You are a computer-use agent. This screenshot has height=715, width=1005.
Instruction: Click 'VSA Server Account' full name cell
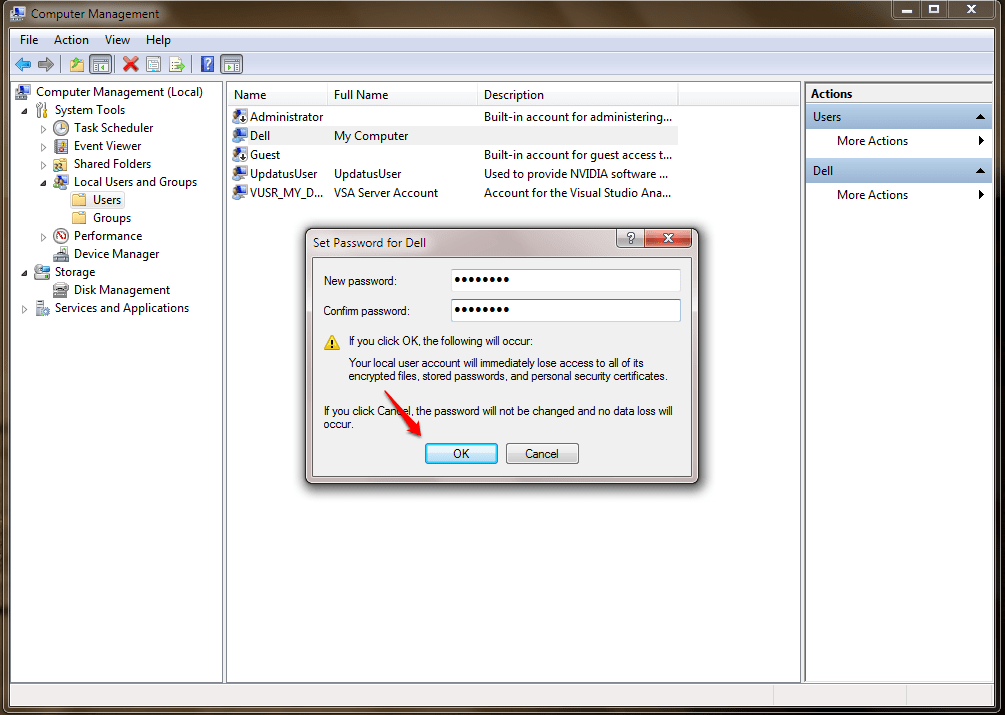386,193
